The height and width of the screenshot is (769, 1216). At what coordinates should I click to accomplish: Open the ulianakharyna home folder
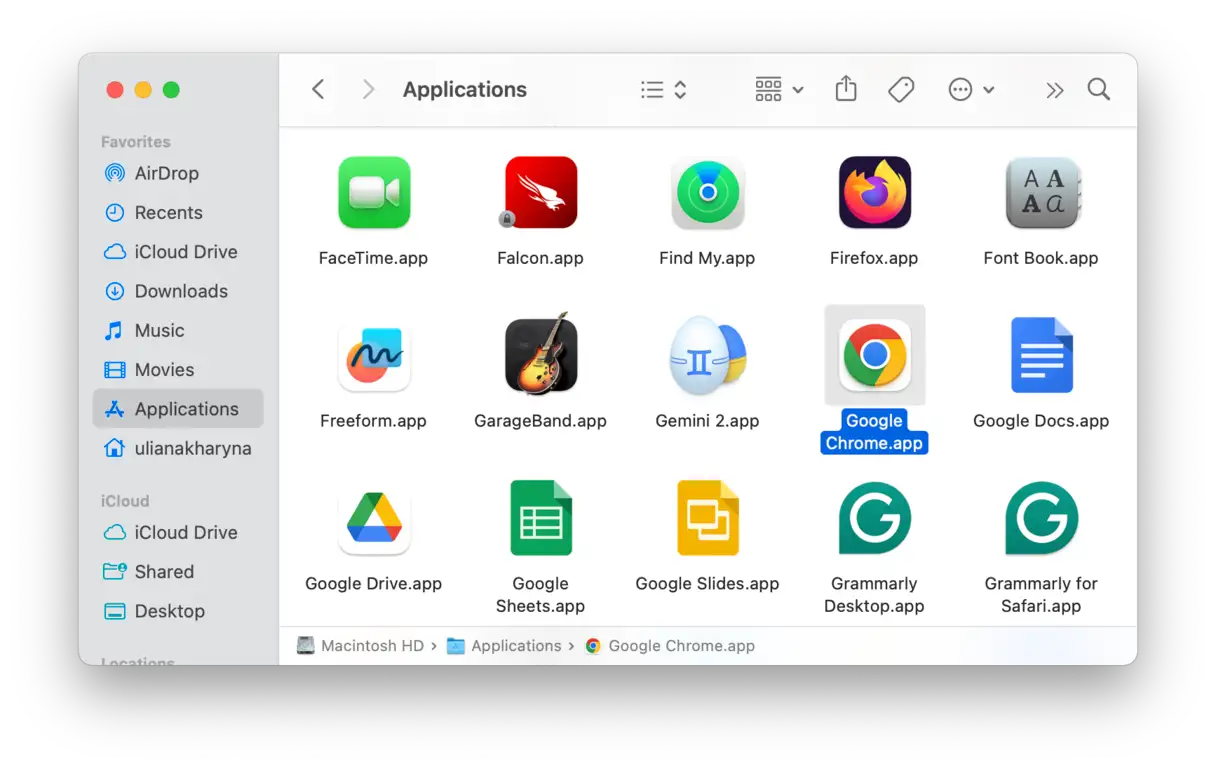click(178, 448)
